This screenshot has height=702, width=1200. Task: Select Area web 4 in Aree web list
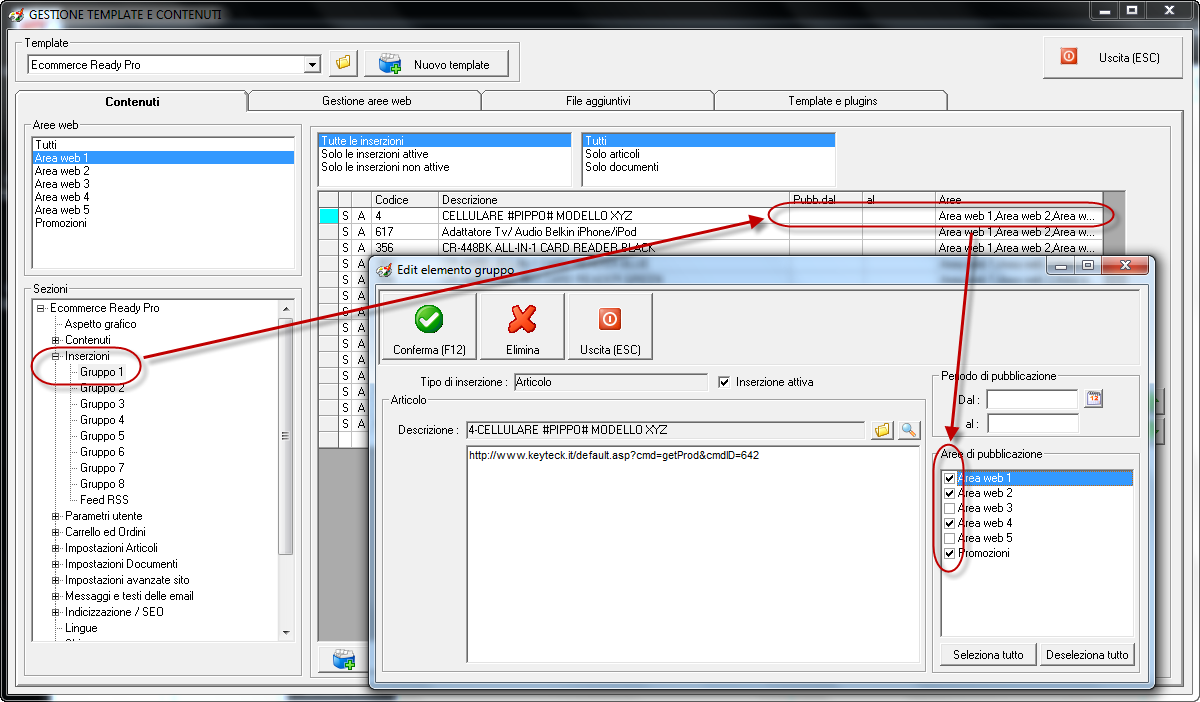163,197
